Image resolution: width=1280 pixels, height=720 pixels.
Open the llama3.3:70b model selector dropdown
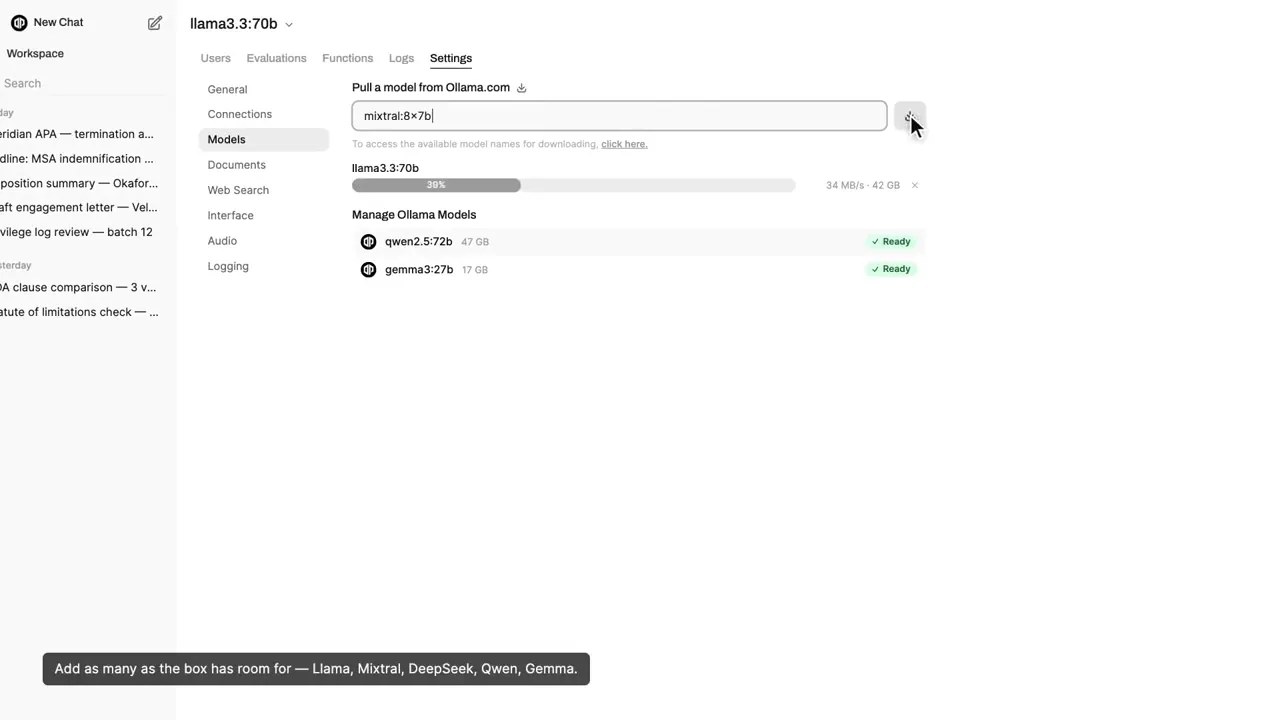(x=241, y=24)
